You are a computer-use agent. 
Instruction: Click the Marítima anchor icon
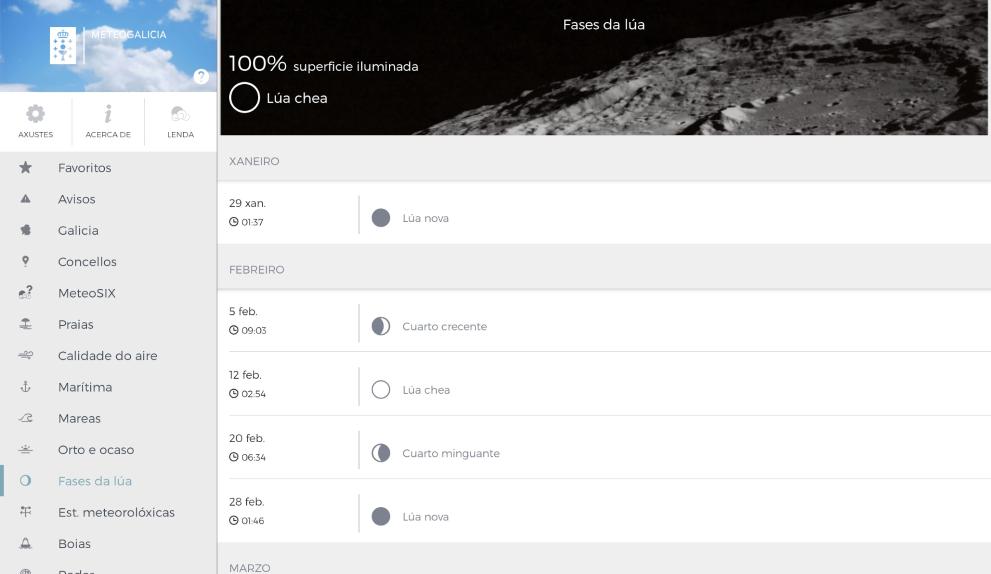(26, 387)
